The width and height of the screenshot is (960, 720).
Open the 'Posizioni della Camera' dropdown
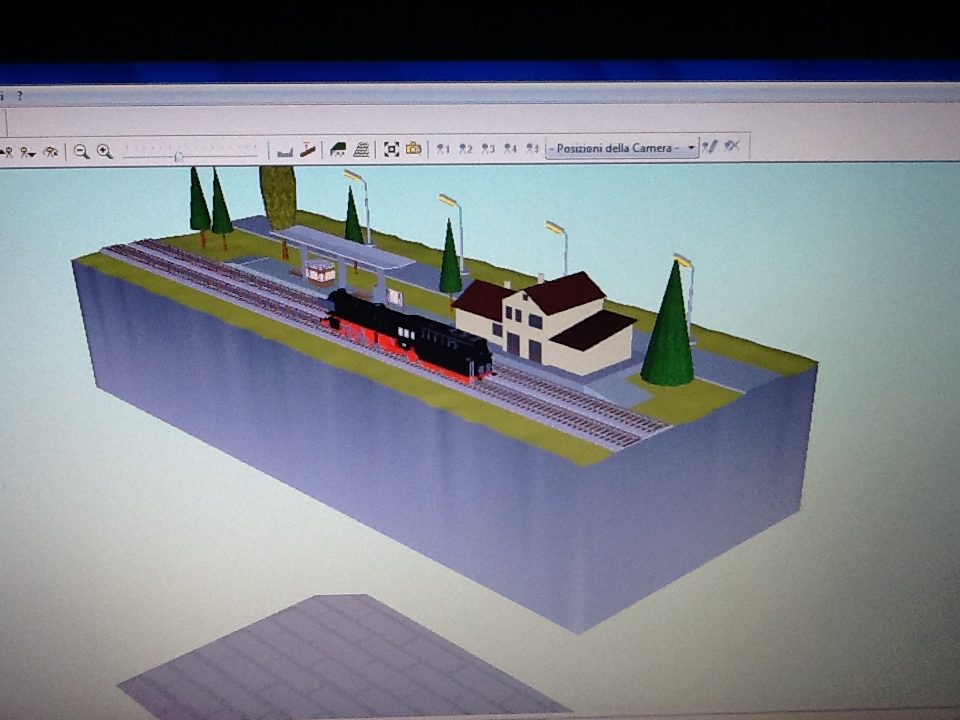(x=622, y=148)
